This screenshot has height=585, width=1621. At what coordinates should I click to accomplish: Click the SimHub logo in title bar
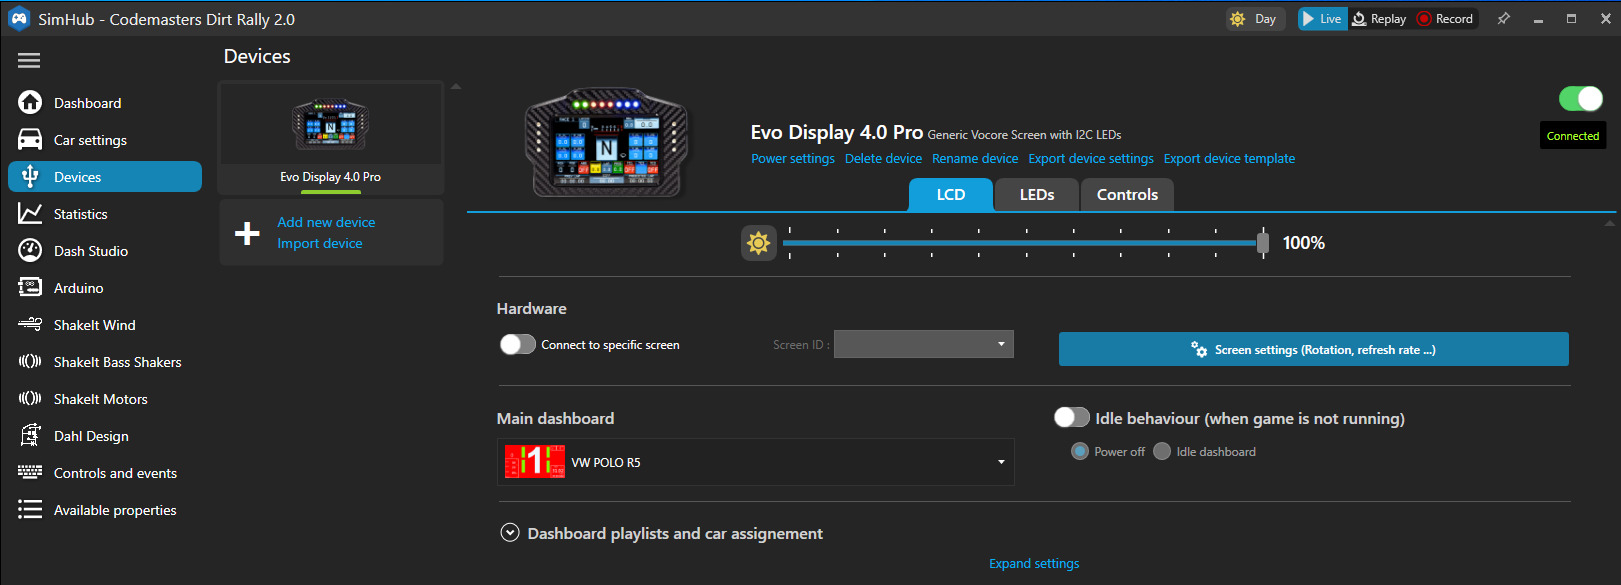coord(19,19)
